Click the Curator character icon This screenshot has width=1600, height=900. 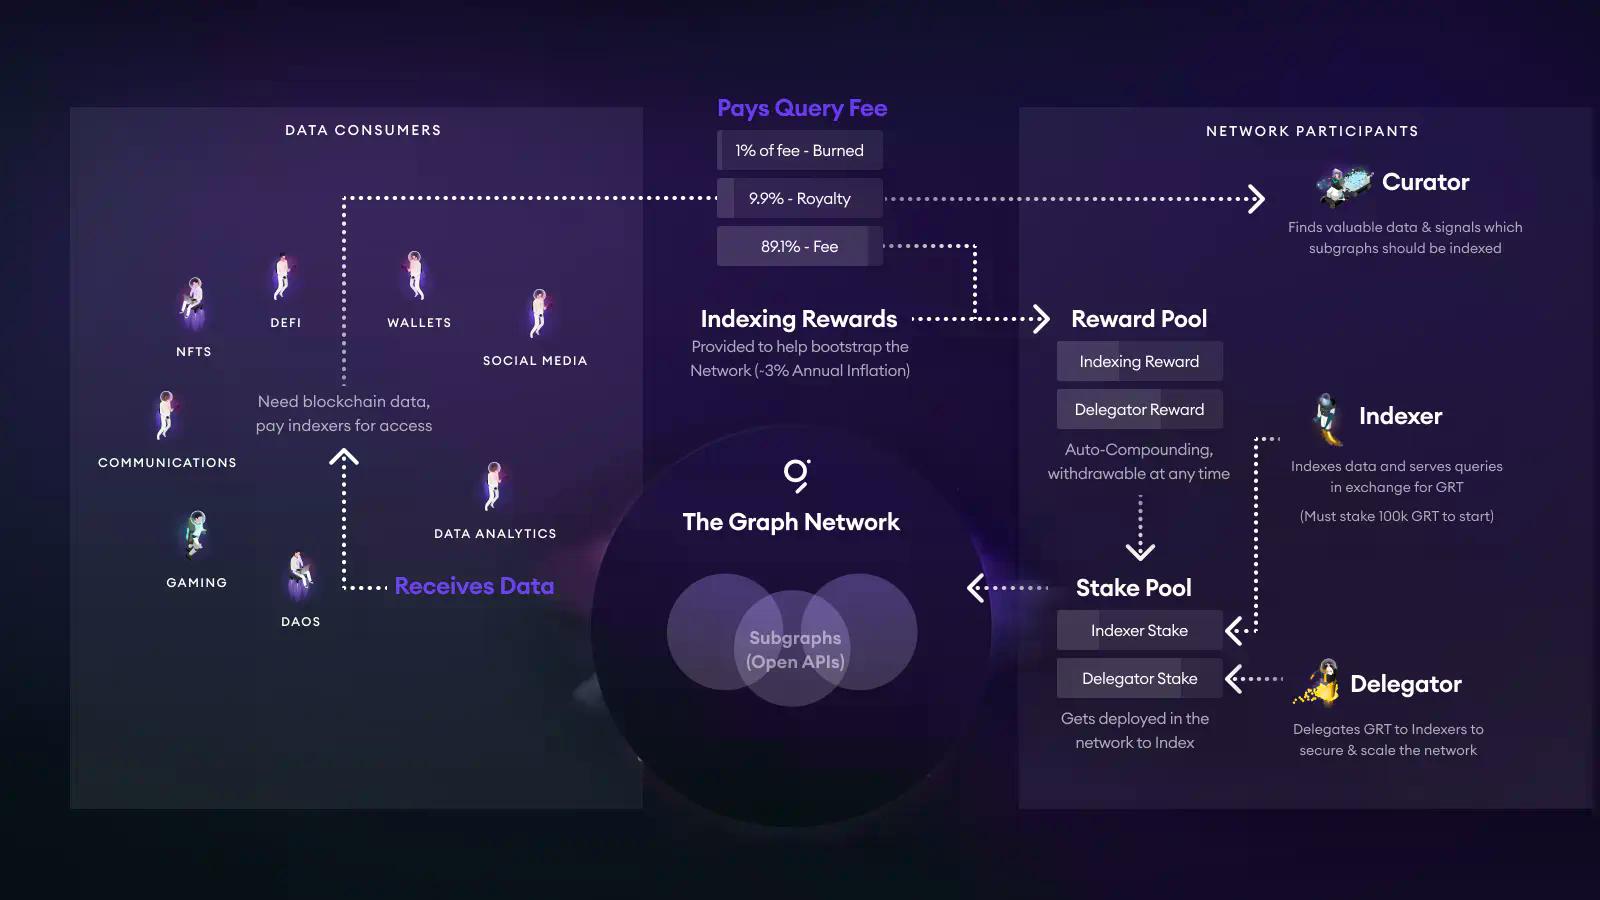tap(1344, 185)
